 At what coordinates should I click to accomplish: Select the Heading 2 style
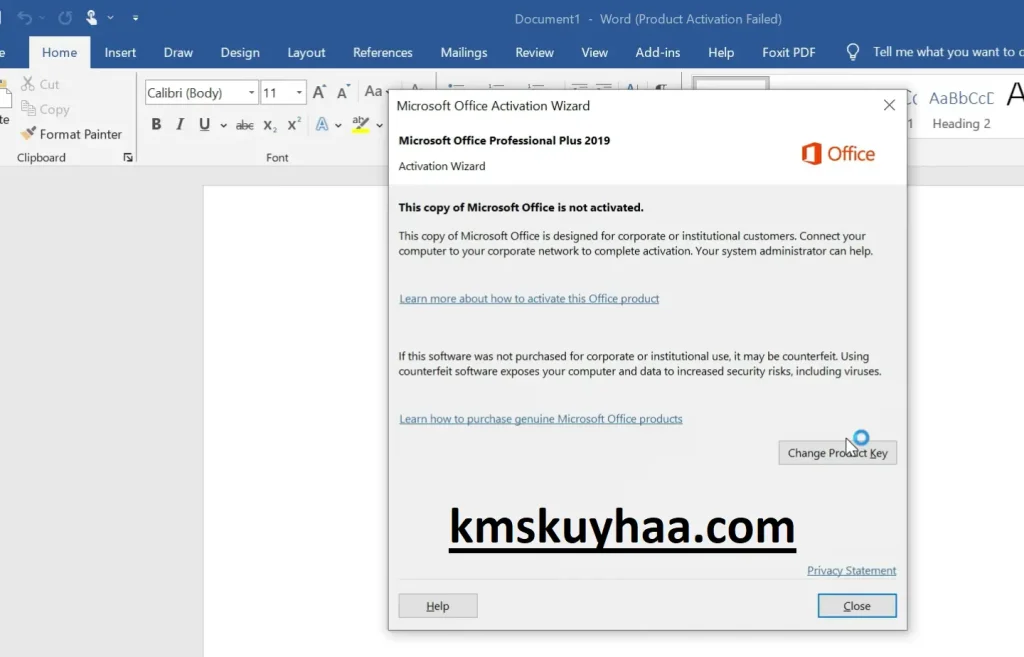[x=961, y=107]
